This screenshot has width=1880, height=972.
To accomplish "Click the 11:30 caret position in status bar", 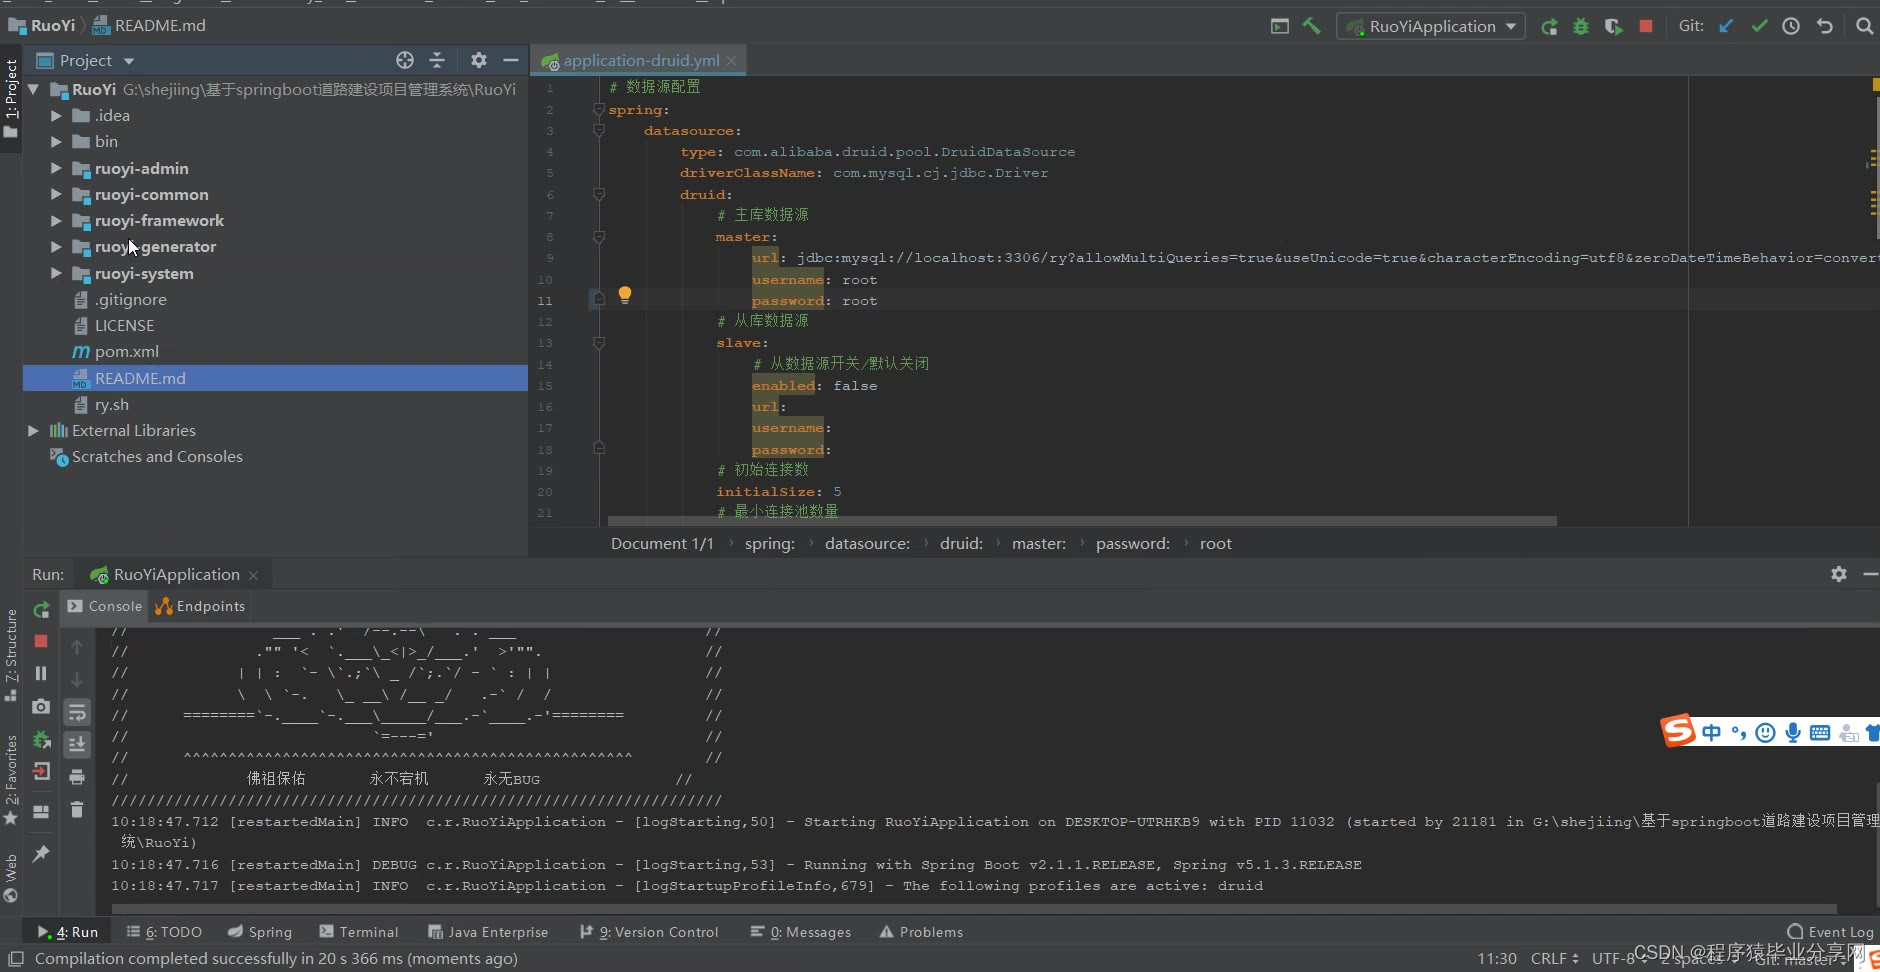I will 1497,958.
